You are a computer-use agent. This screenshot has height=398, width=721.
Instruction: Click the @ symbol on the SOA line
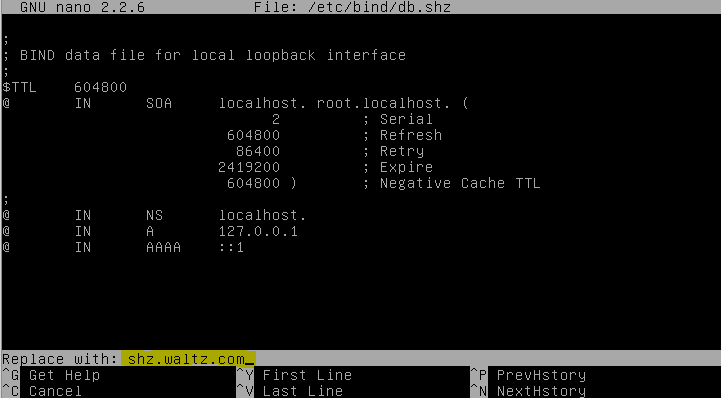(x=6, y=103)
